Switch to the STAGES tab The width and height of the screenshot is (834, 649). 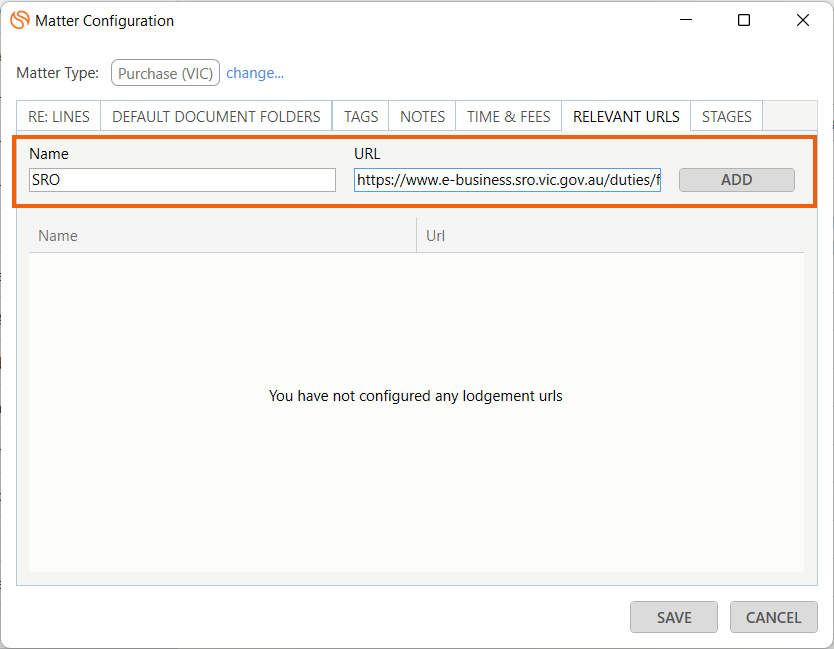[x=727, y=116]
